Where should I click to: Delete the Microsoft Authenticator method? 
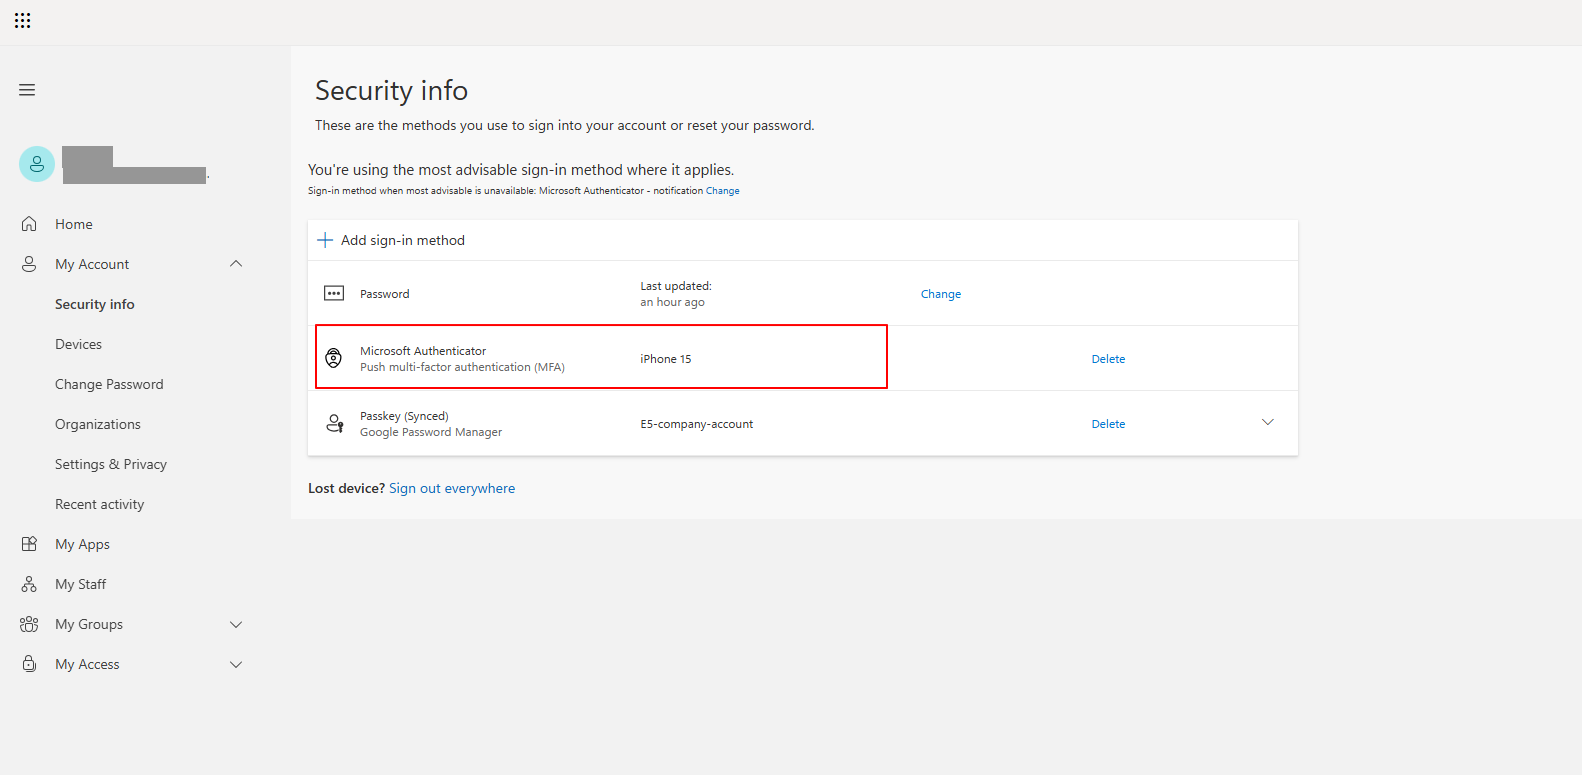pyautogui.click(x=1108, y=359)
